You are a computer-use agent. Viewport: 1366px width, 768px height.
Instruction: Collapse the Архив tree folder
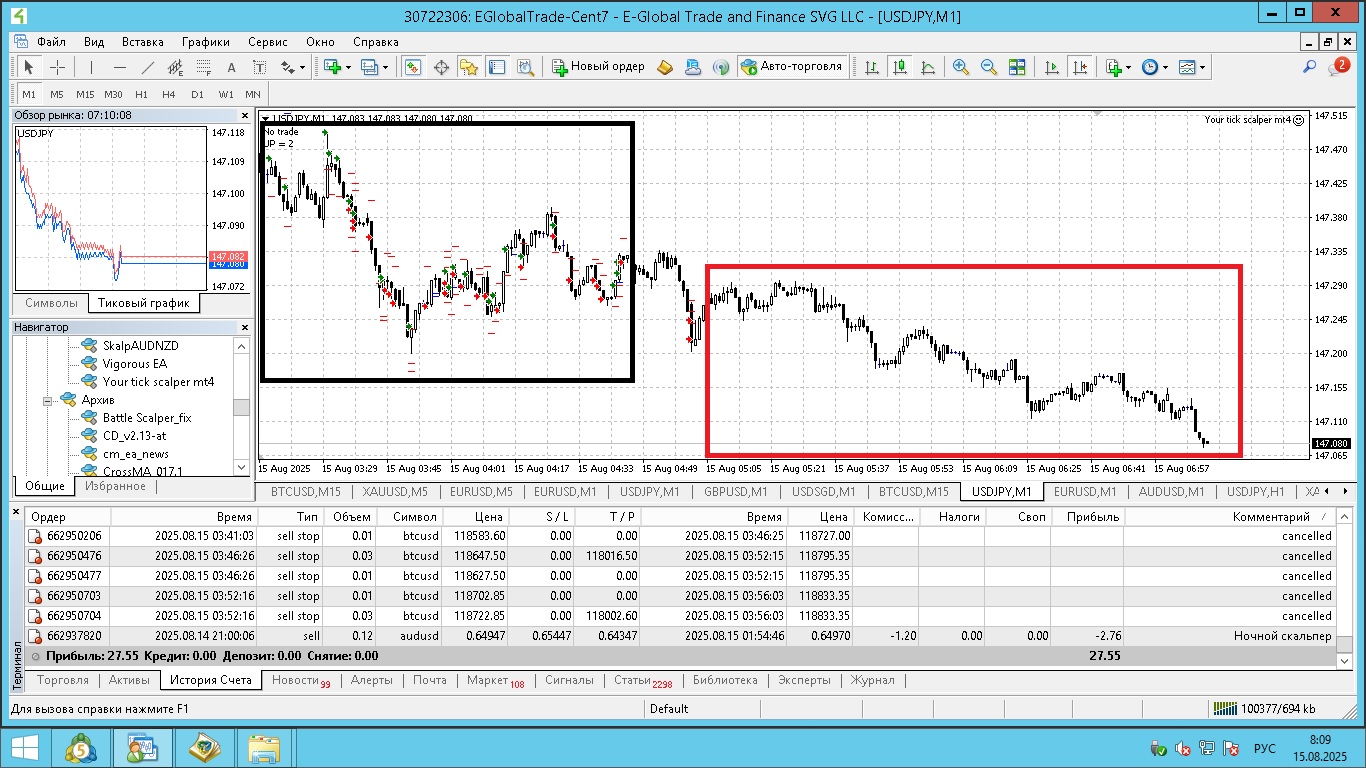click(x=47, y=400)
